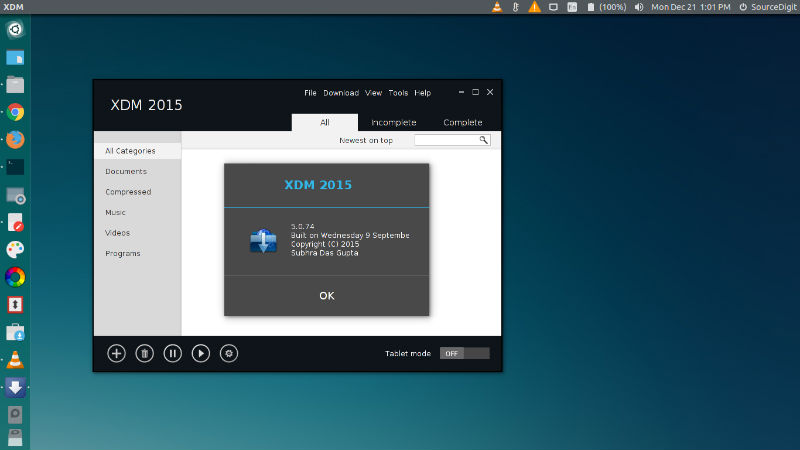This screenshot has height=450, width=800.
Task: Open the Files manager folder icon in dock
Action: point(15,85)
